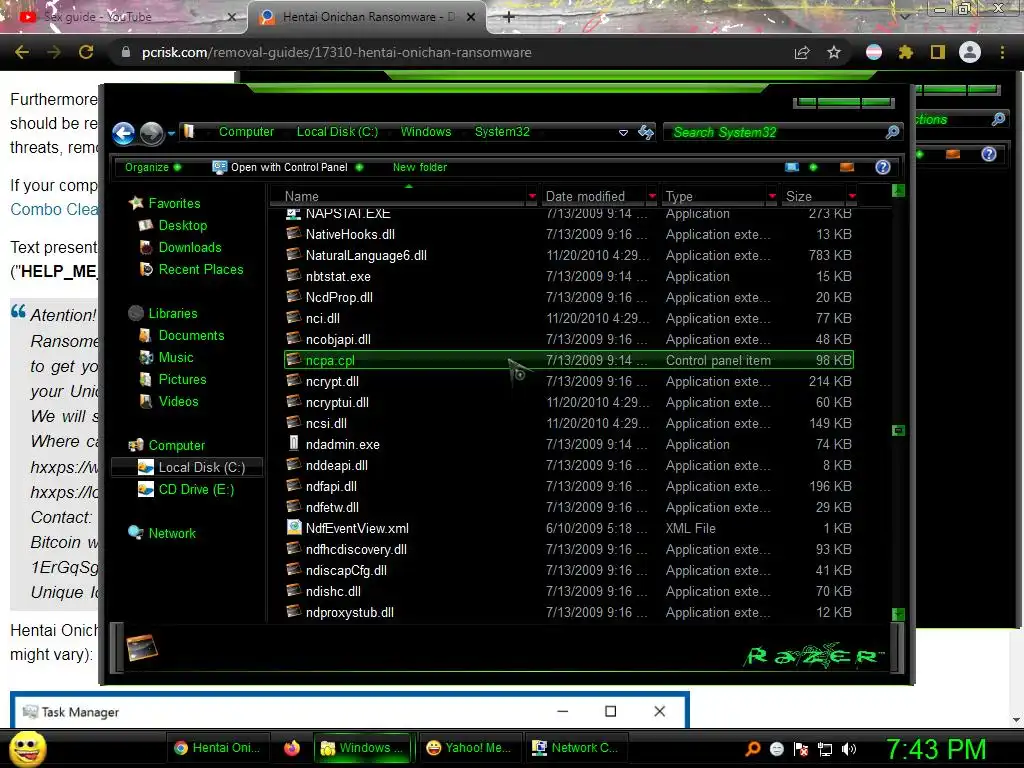Click System32 in the breadcrumb path
Viewport: 1024px width, 768px height.
click(502, 131)
